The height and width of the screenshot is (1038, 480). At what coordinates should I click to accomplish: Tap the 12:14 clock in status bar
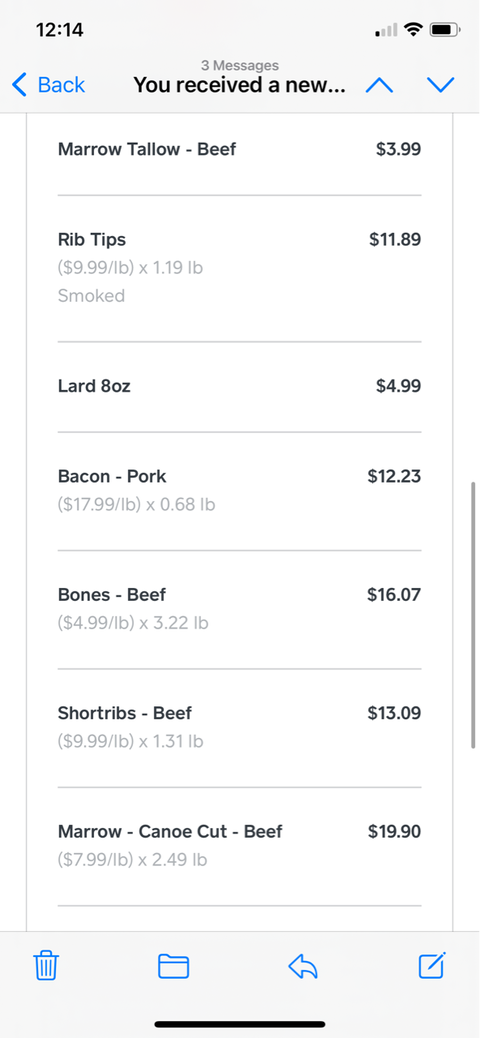tap(60, 30)
